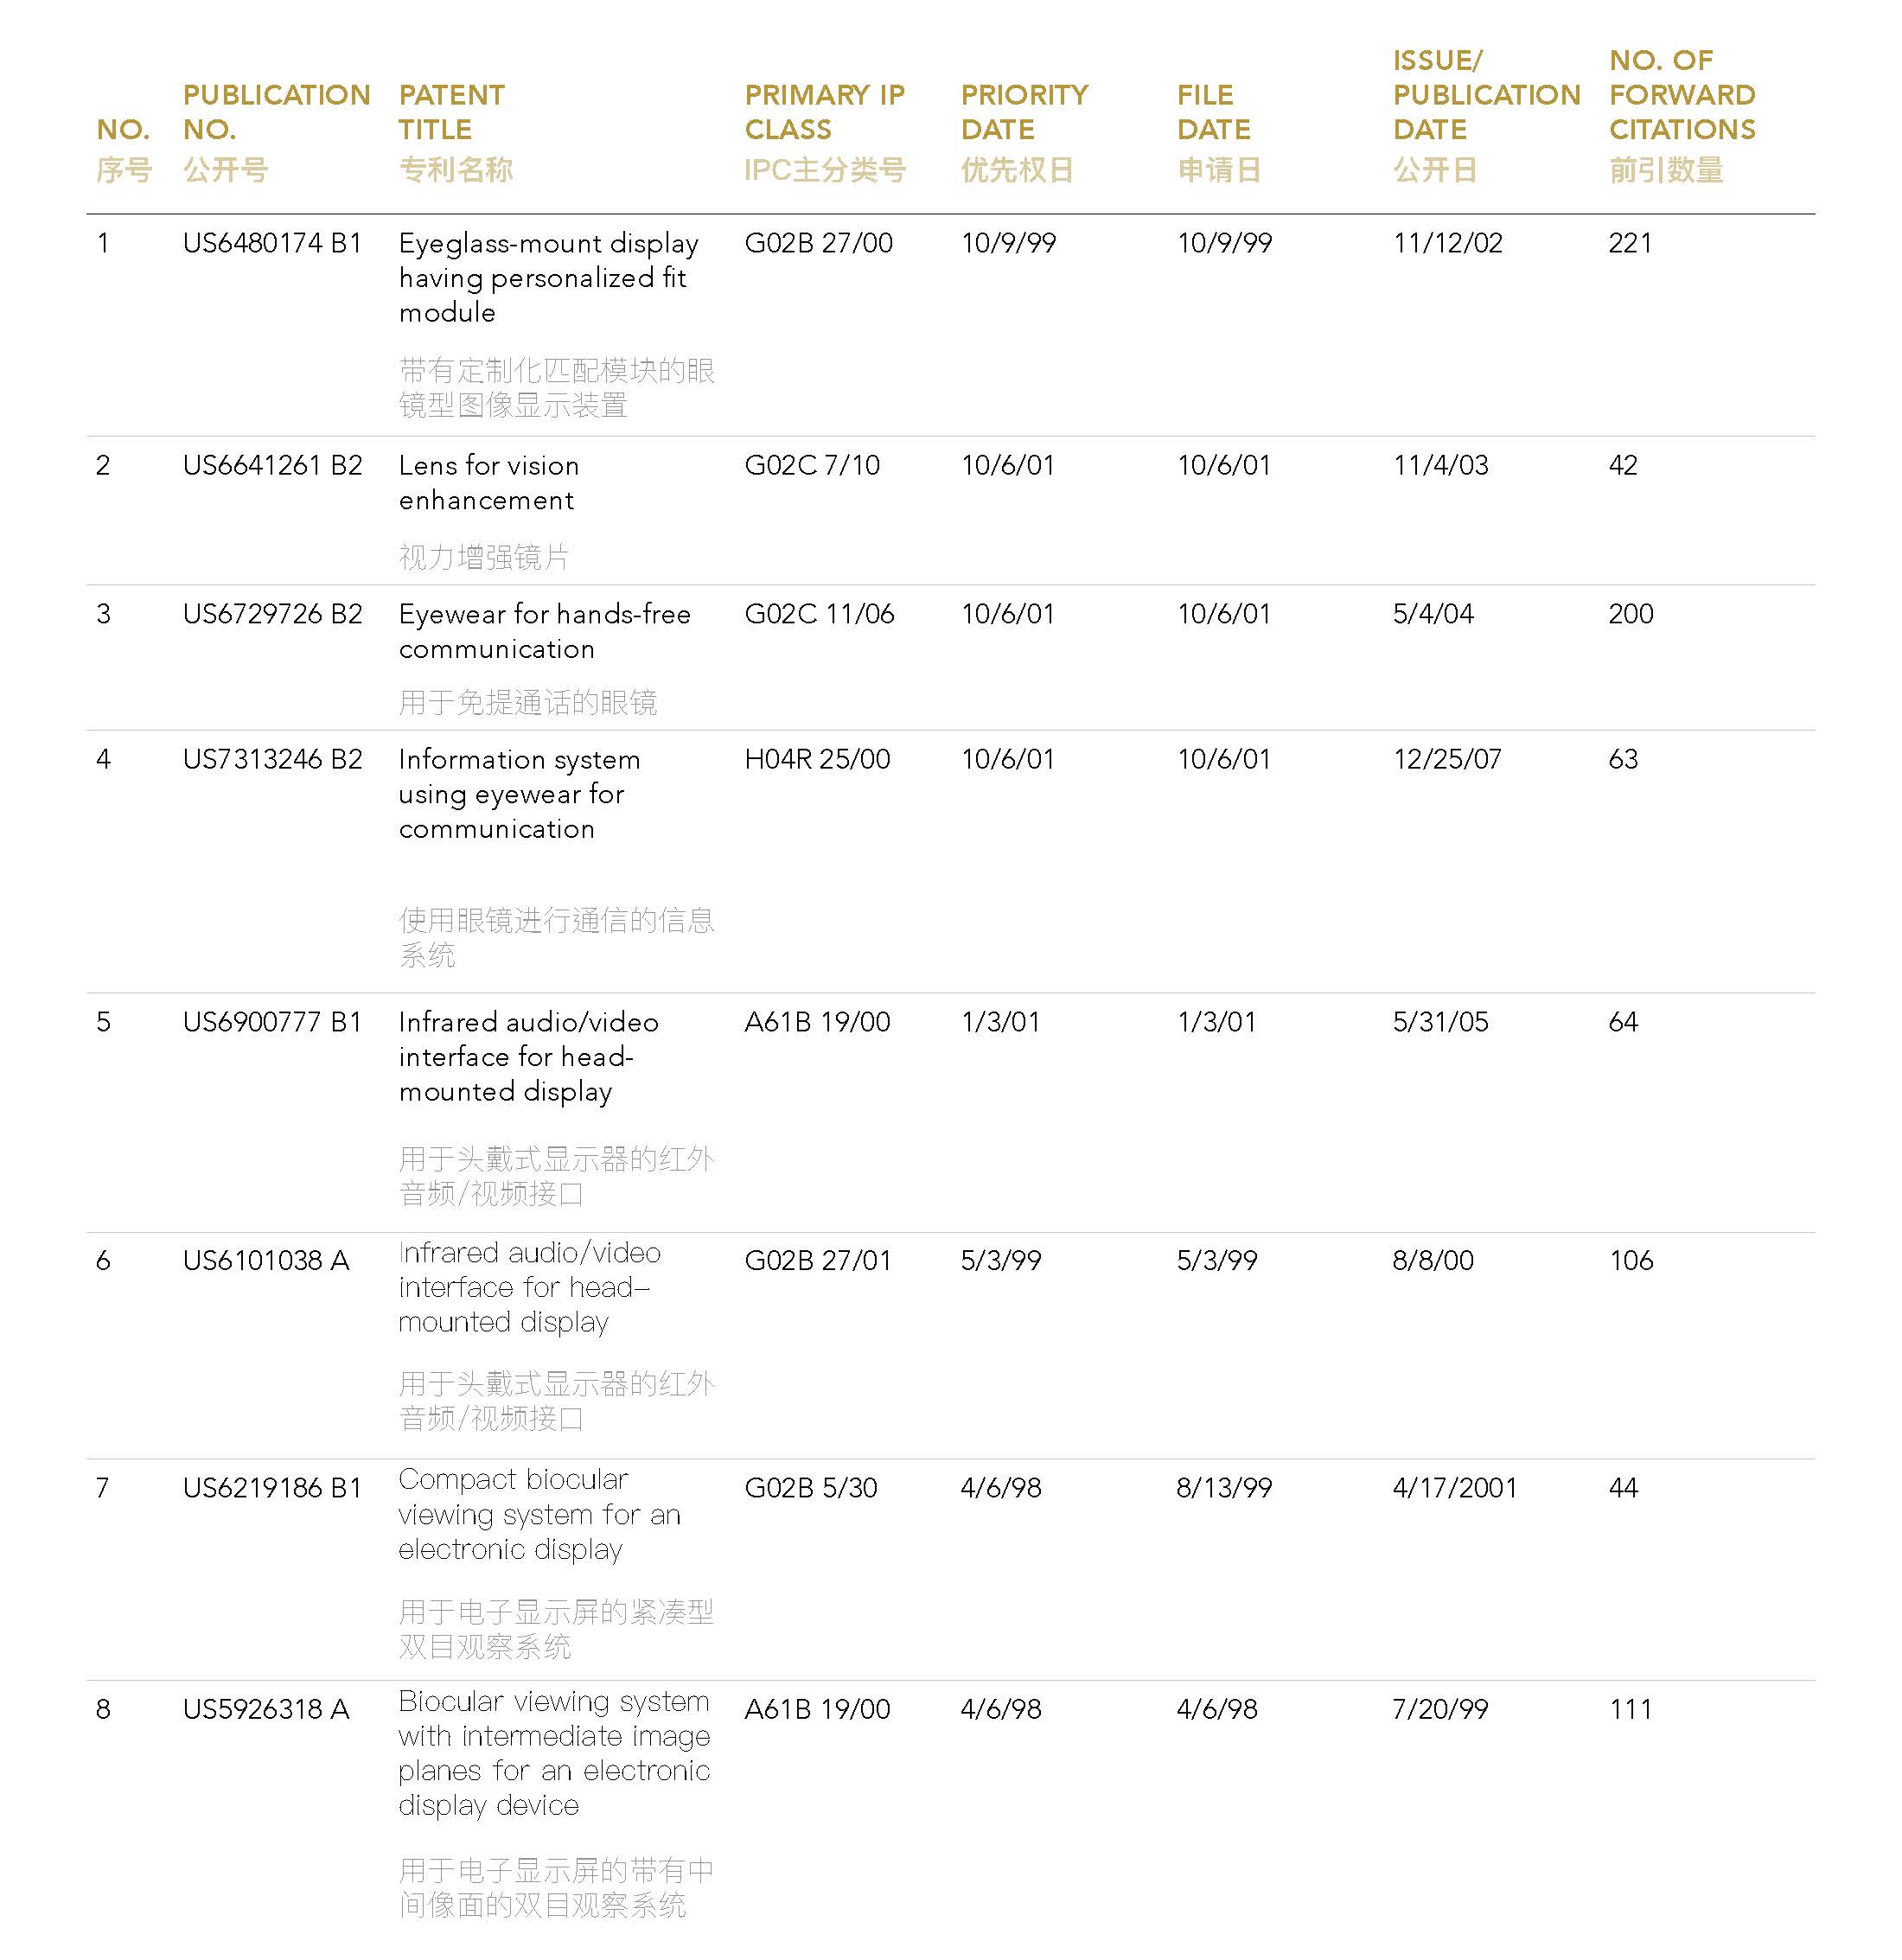The image size is (1902, 1960).
Task: Select publication number US6641261 B2
Action: click(272, 465)
